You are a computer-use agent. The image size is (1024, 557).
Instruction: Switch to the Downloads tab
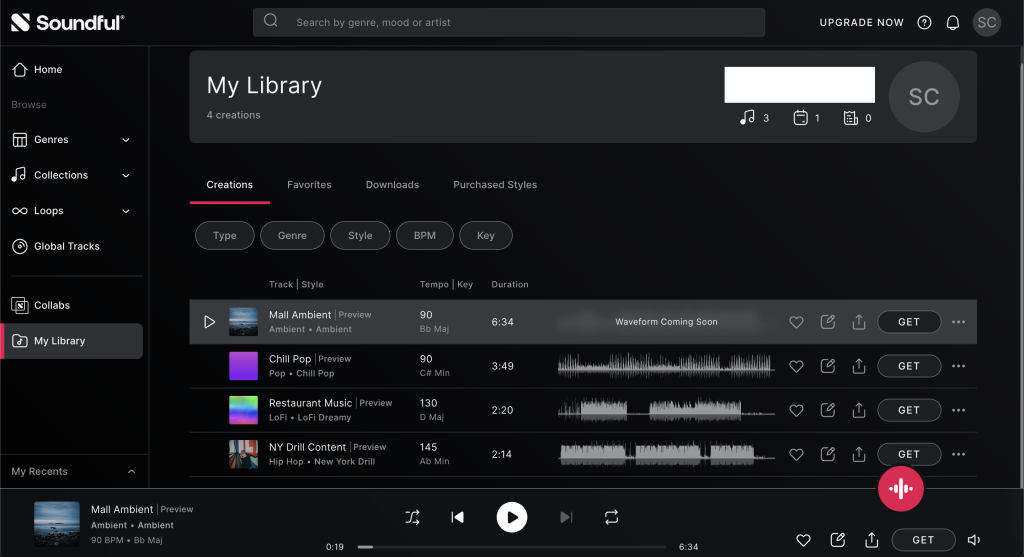tap(392, 185)
